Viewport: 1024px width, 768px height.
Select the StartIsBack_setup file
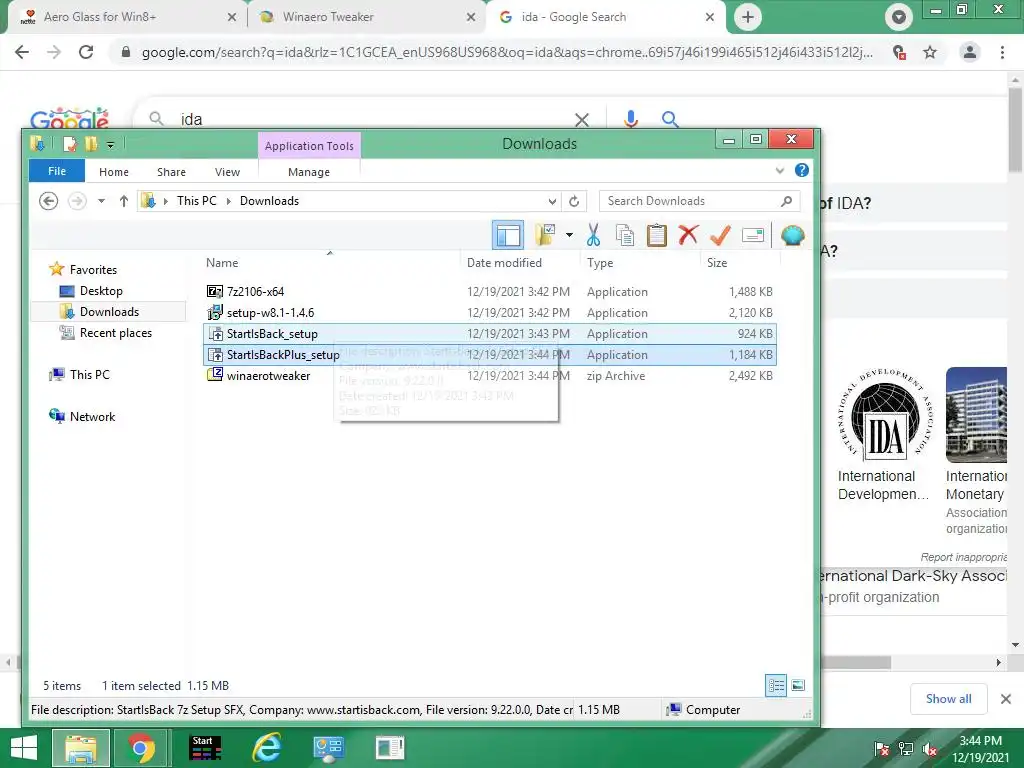(490, 334)
